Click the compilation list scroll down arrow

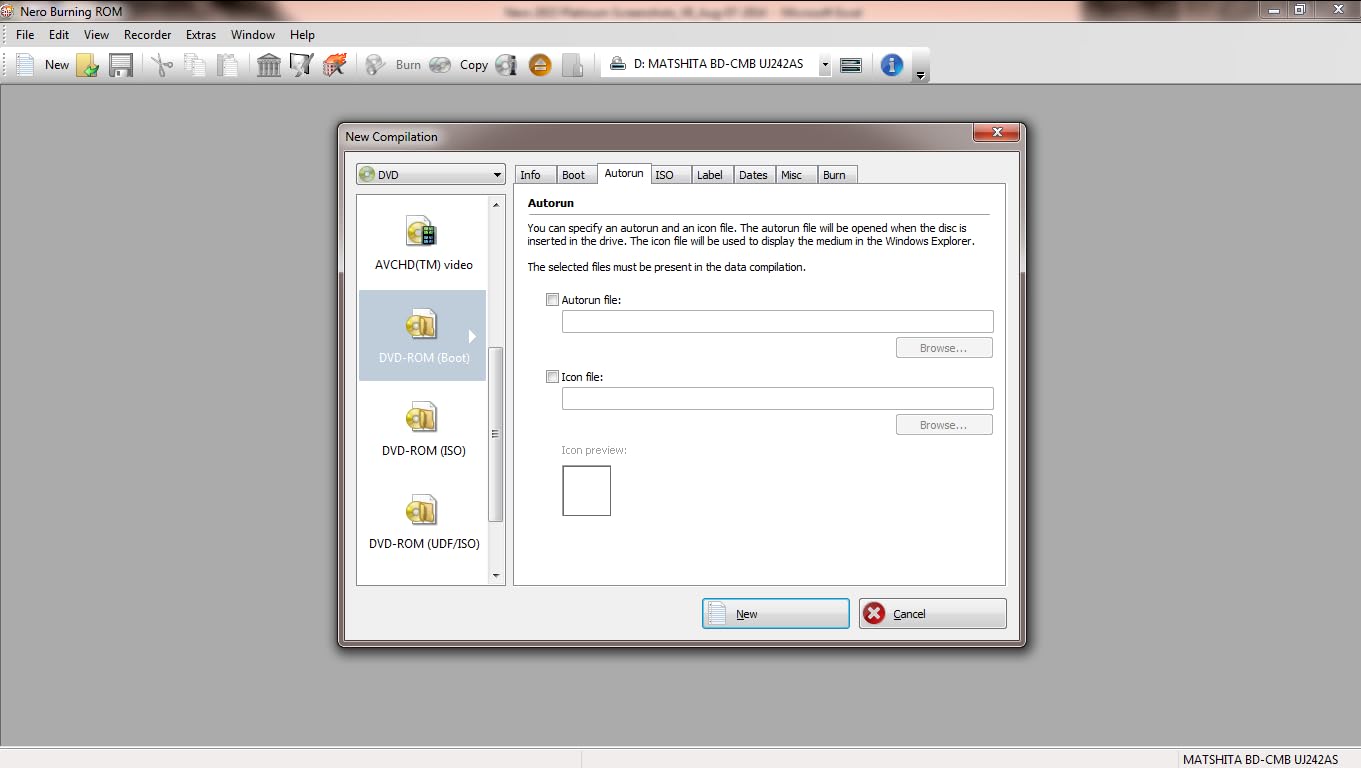click(x=496, y=576)
